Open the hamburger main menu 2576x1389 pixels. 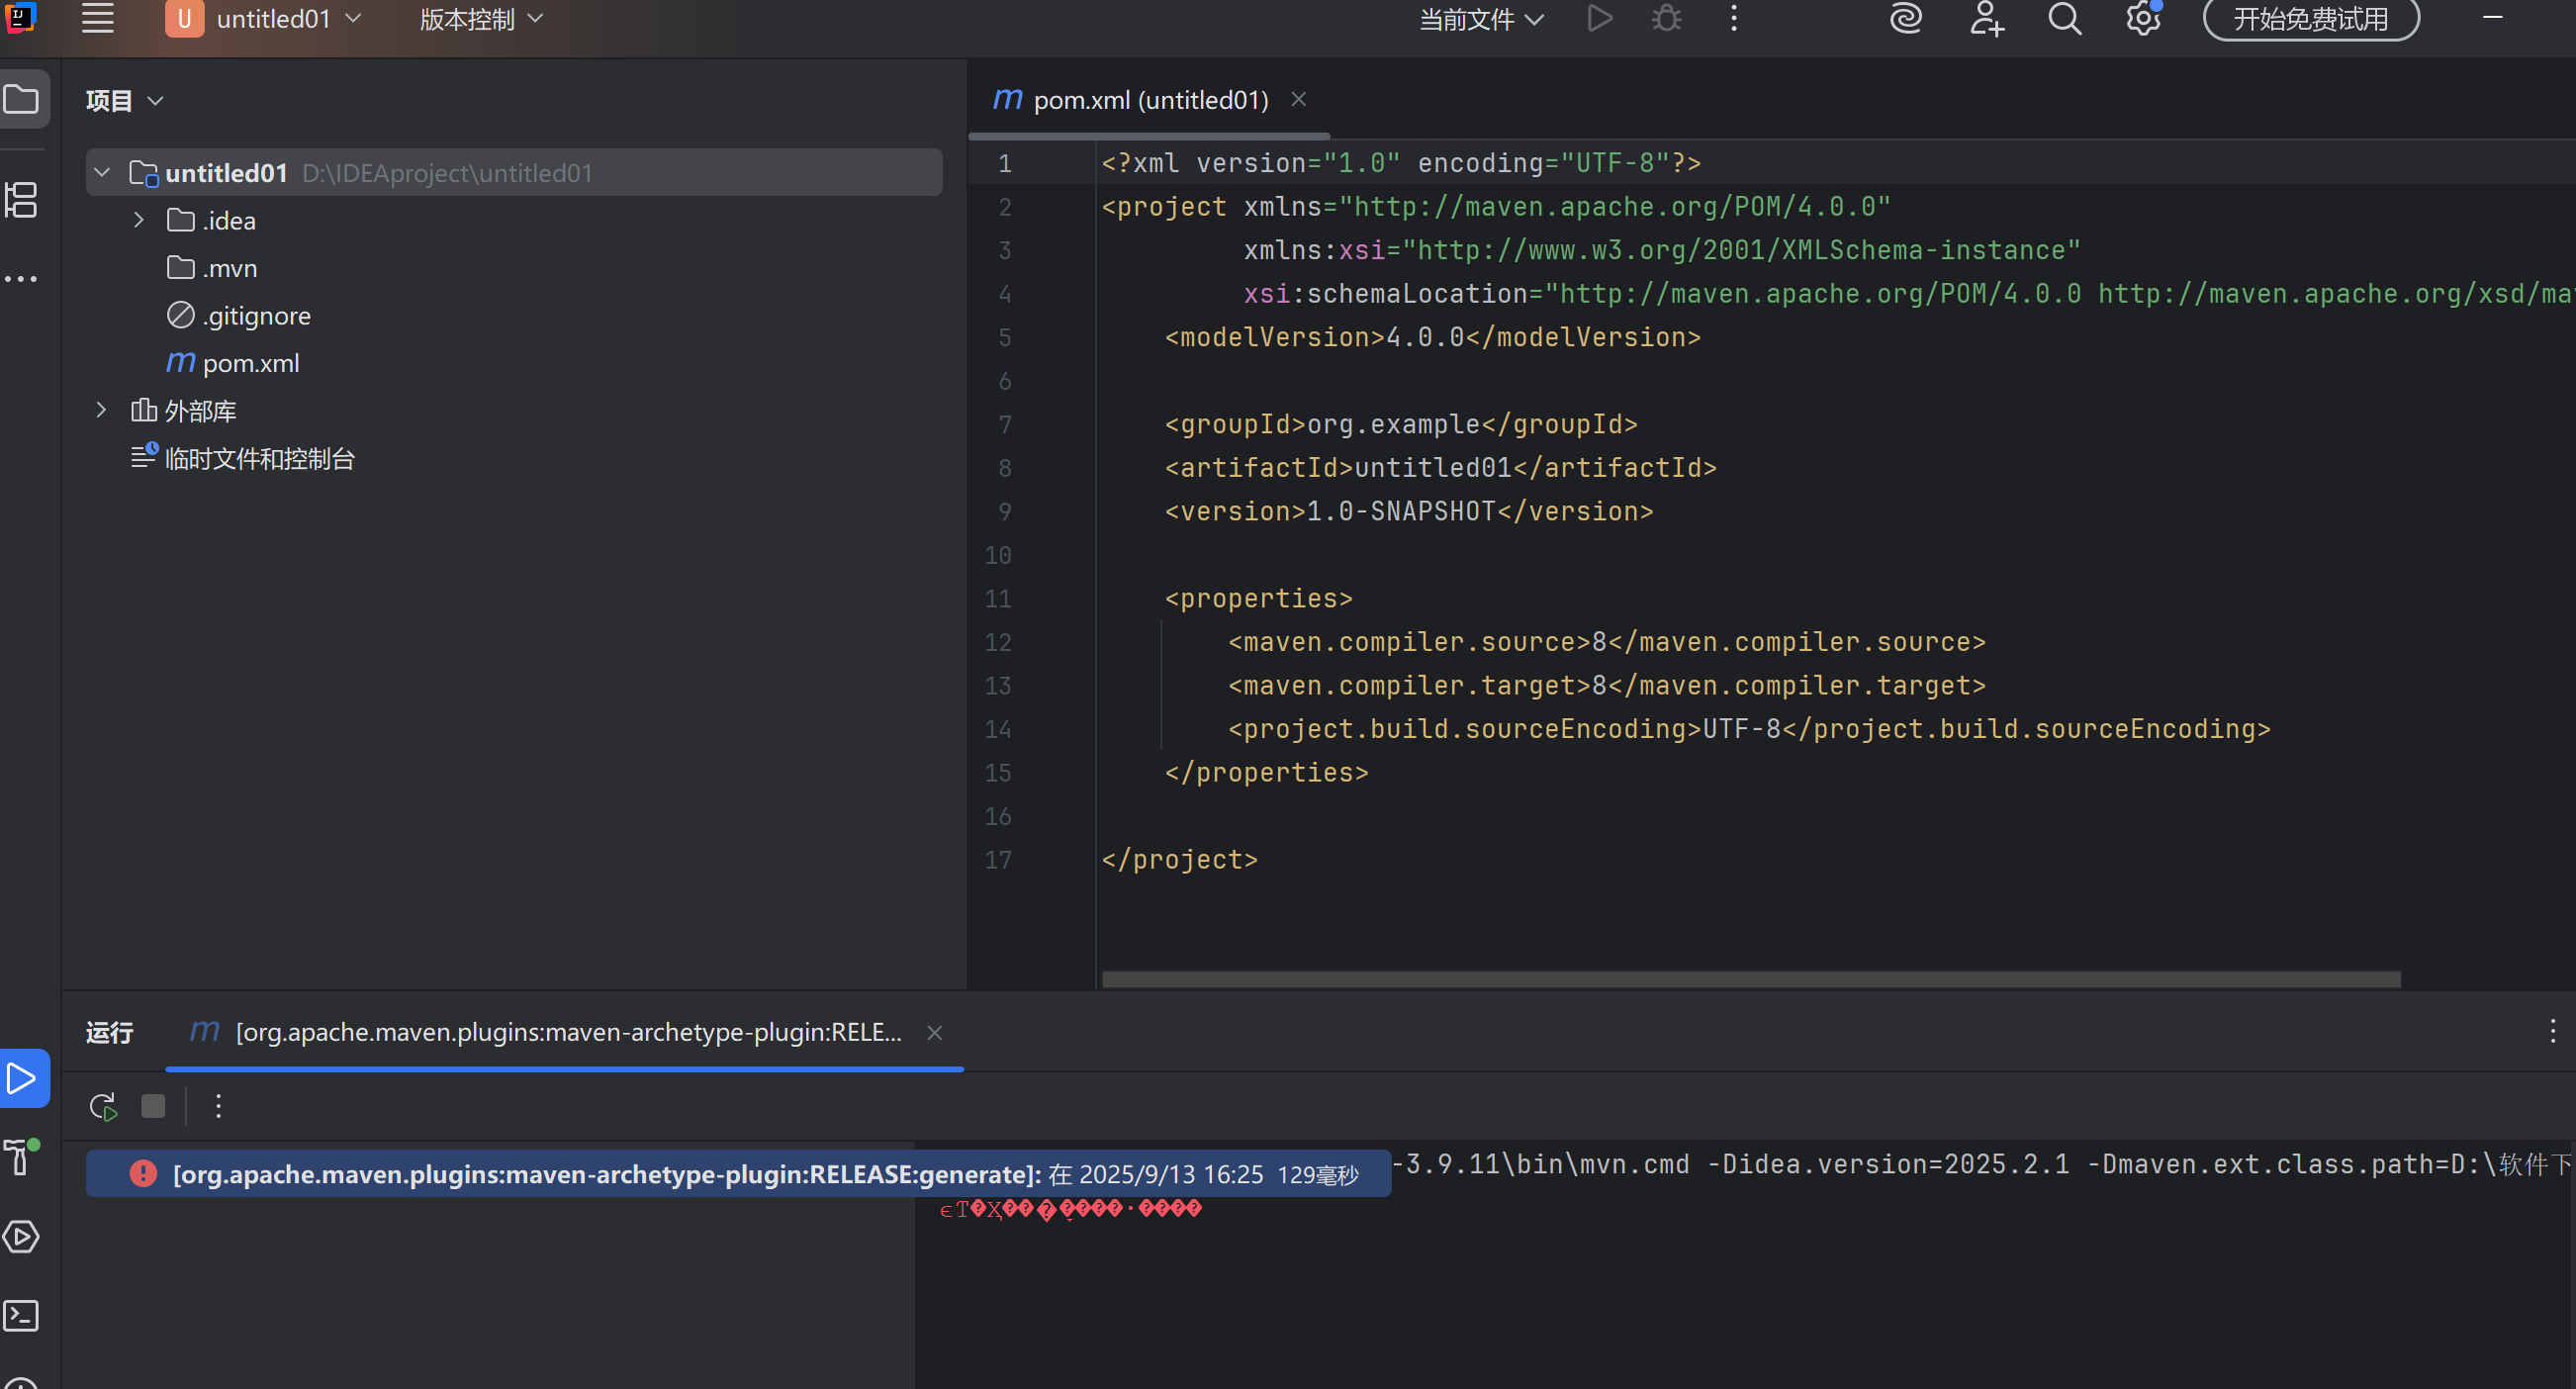click(97, 19)
